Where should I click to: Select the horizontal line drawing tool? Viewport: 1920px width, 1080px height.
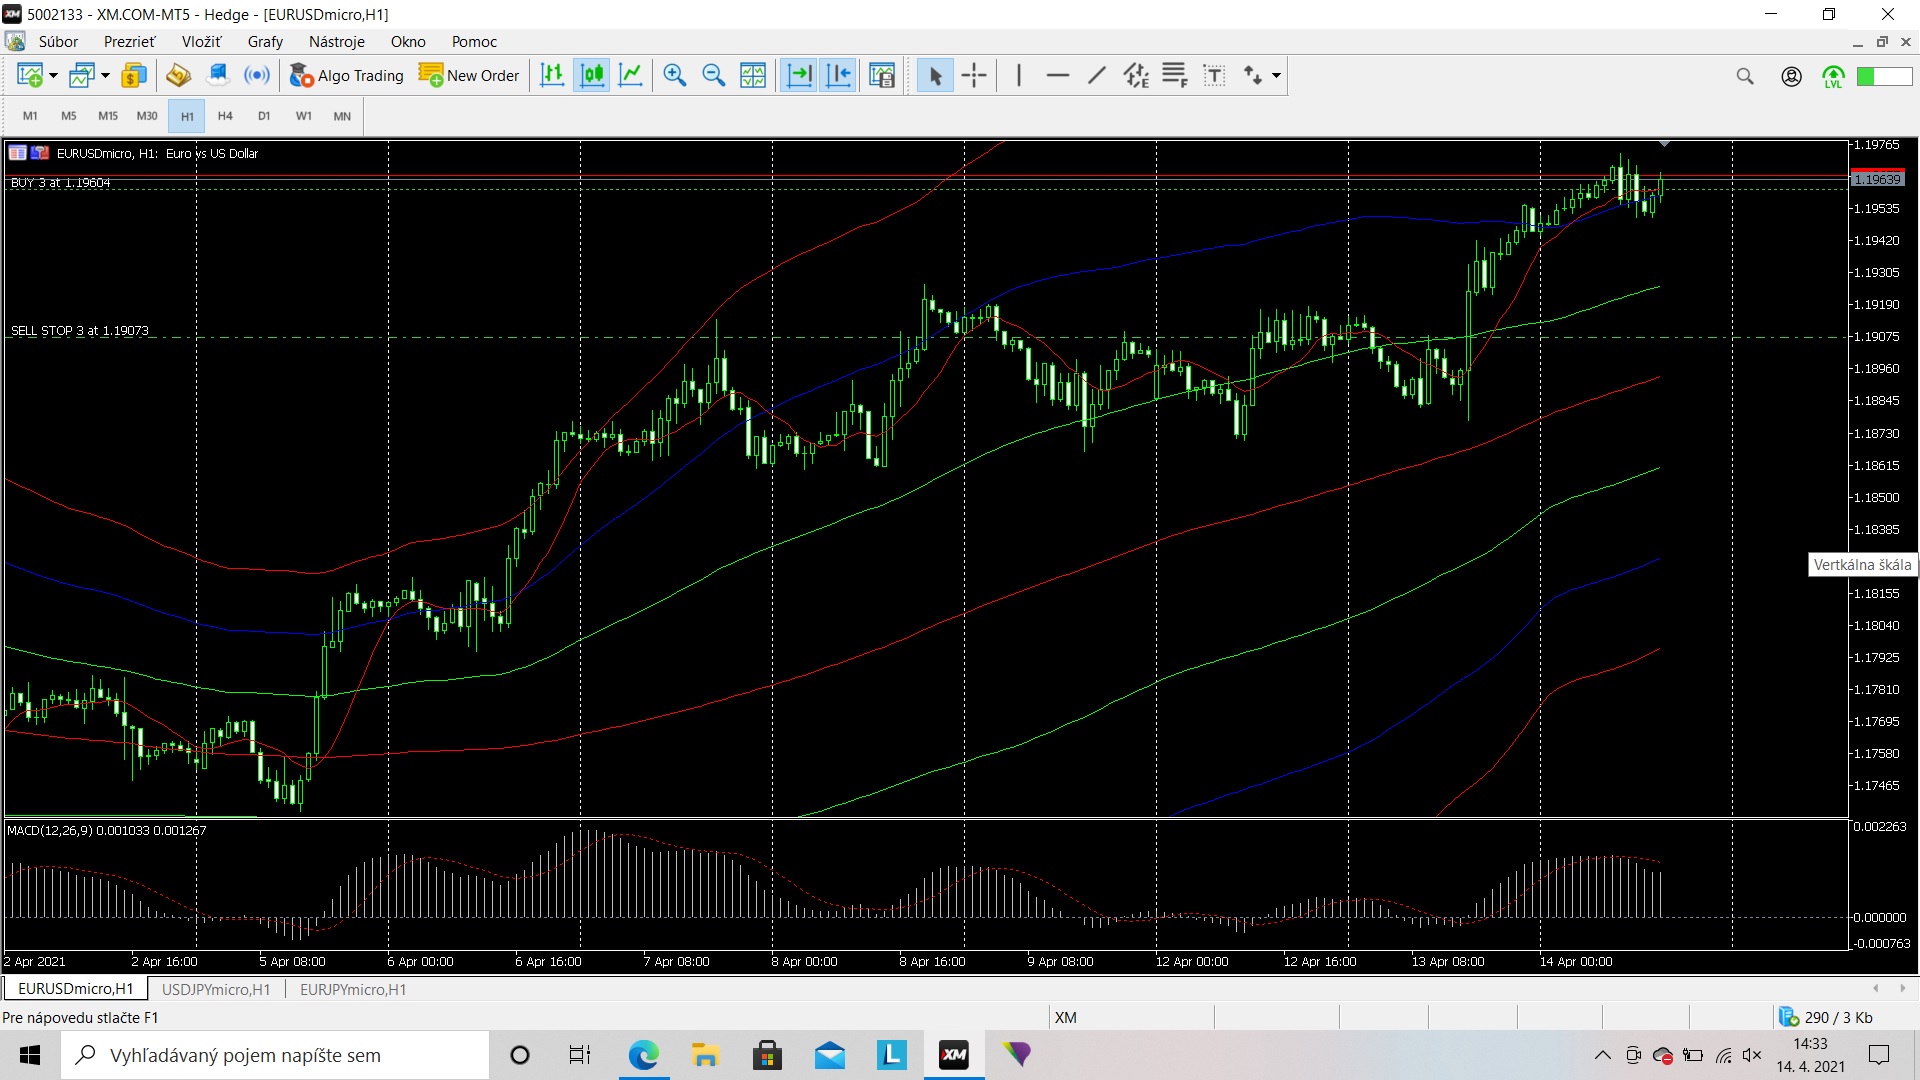(1057, 75)
